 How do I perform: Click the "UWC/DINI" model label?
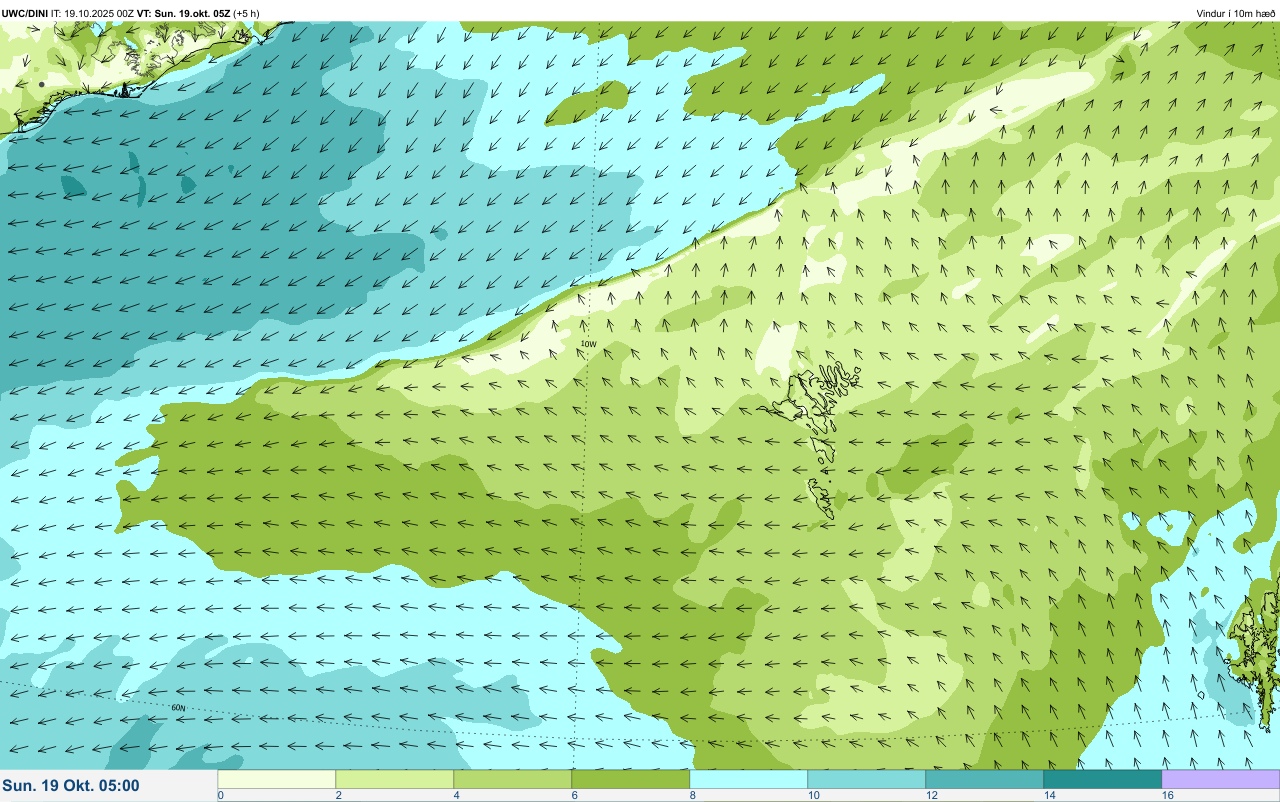(x=25, y=13)
